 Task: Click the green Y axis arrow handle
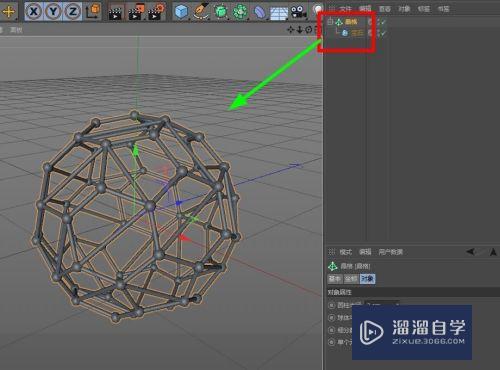pyautogui.click(x=135, y=151)
